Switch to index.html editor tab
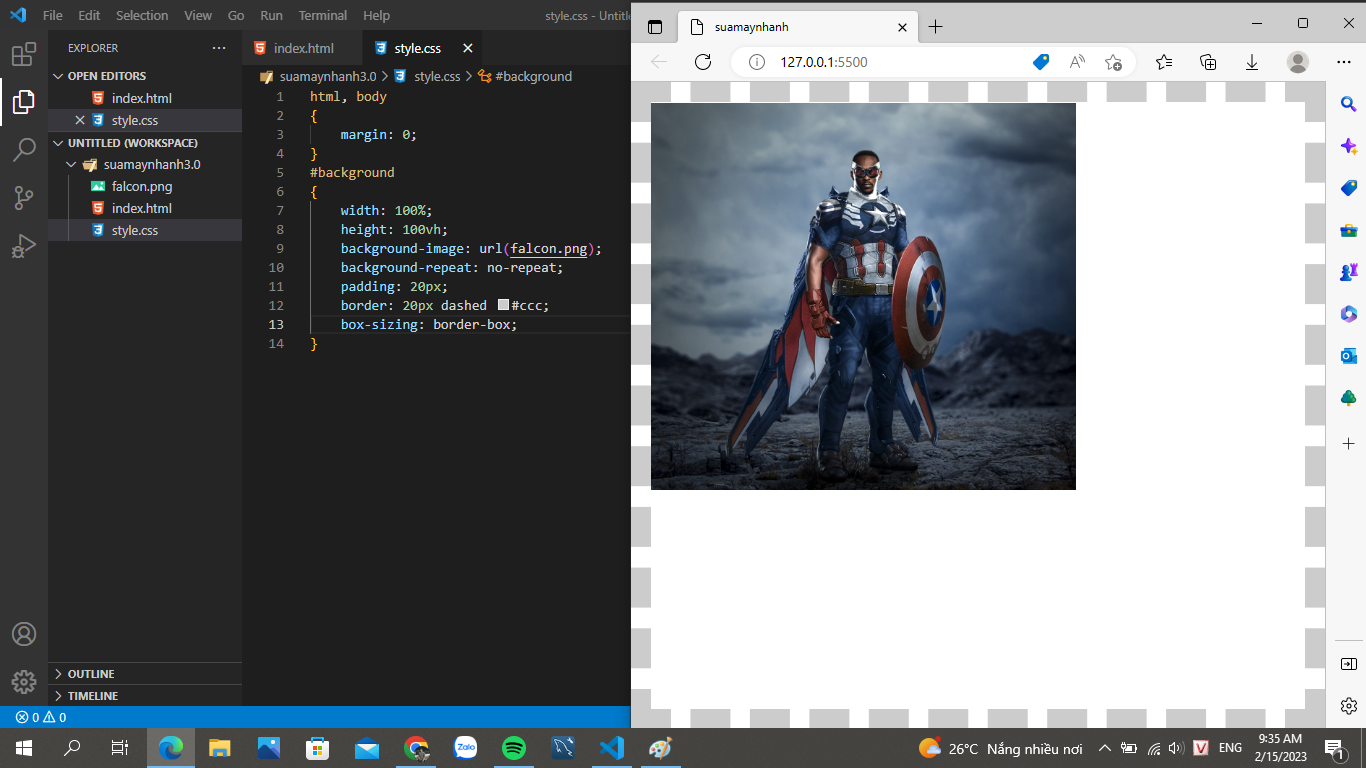 (302, 48)
